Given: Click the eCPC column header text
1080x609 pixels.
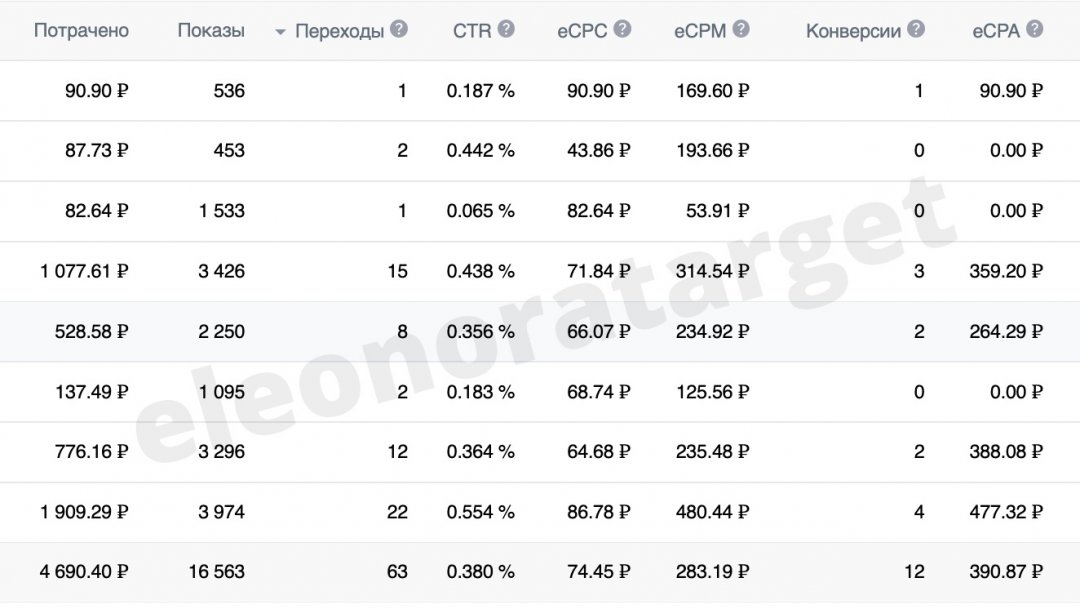Looking at the screenshot, I should tap(582, 31).
